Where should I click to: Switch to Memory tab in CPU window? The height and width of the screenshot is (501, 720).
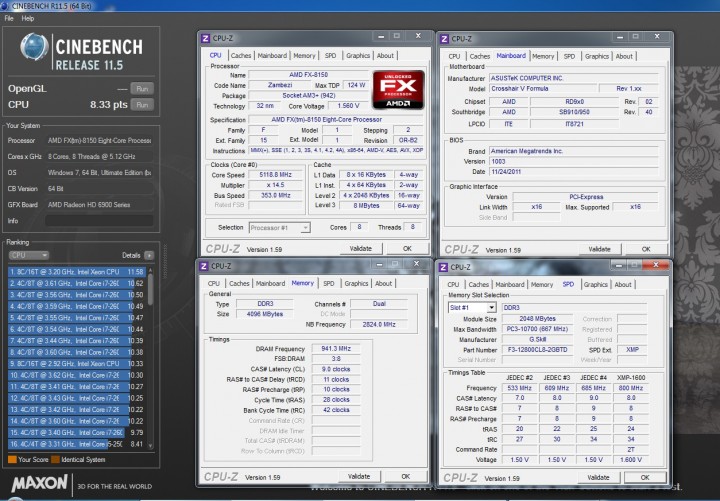point(304,56)
